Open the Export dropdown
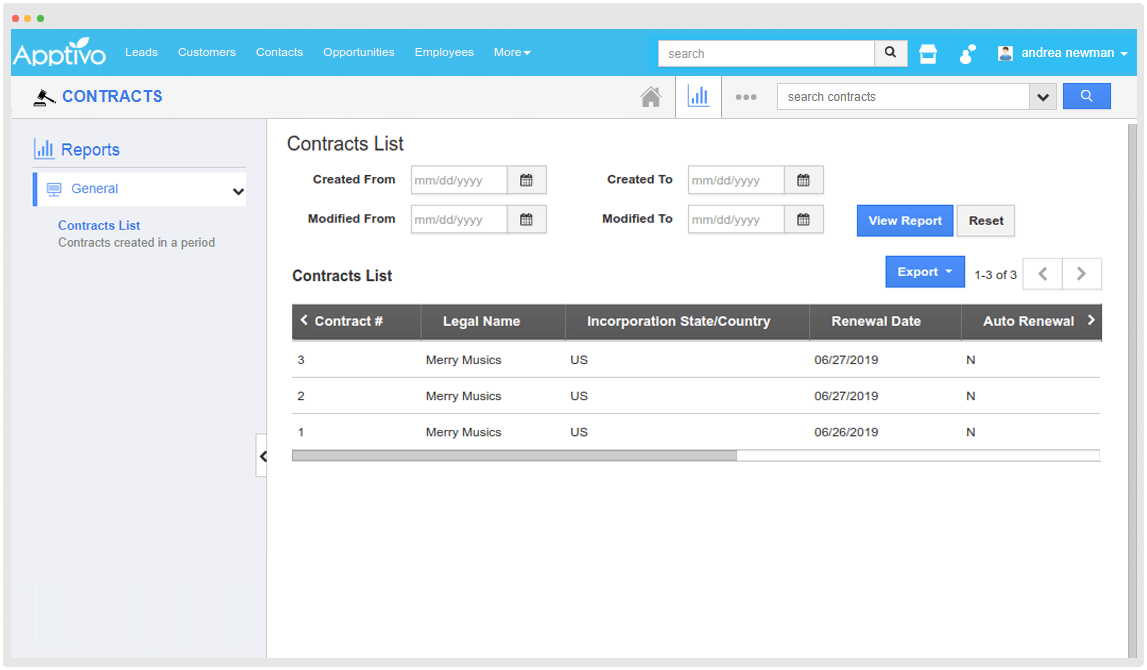The height and width of the screenshot is (670, 1147). click(x=924, y=272)
